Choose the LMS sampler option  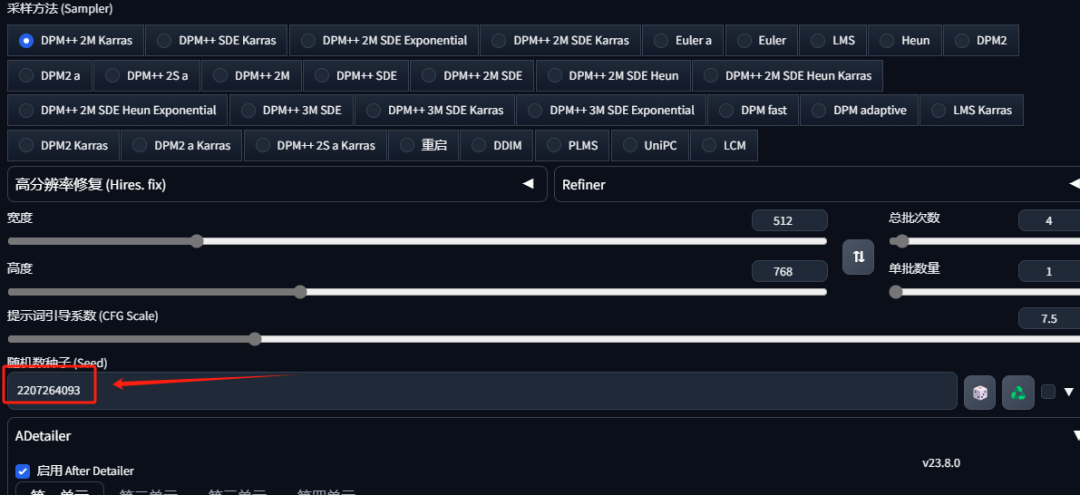(x=833, y=41)
